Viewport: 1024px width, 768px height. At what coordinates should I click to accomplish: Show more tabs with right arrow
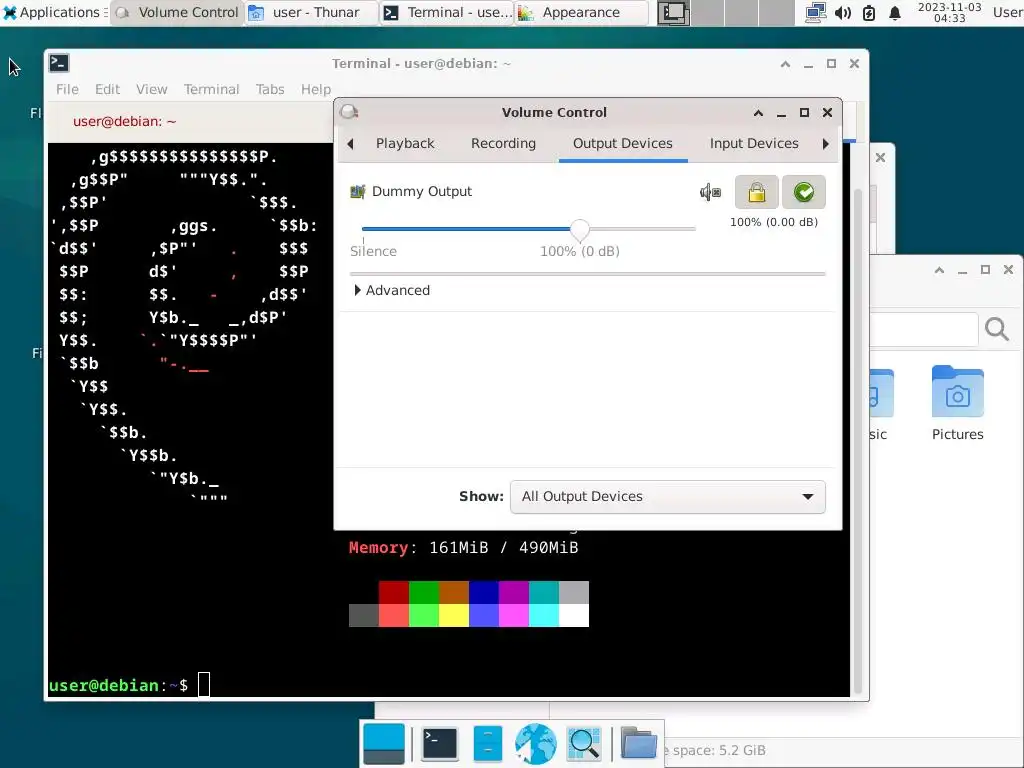click(x=825, y=144)
